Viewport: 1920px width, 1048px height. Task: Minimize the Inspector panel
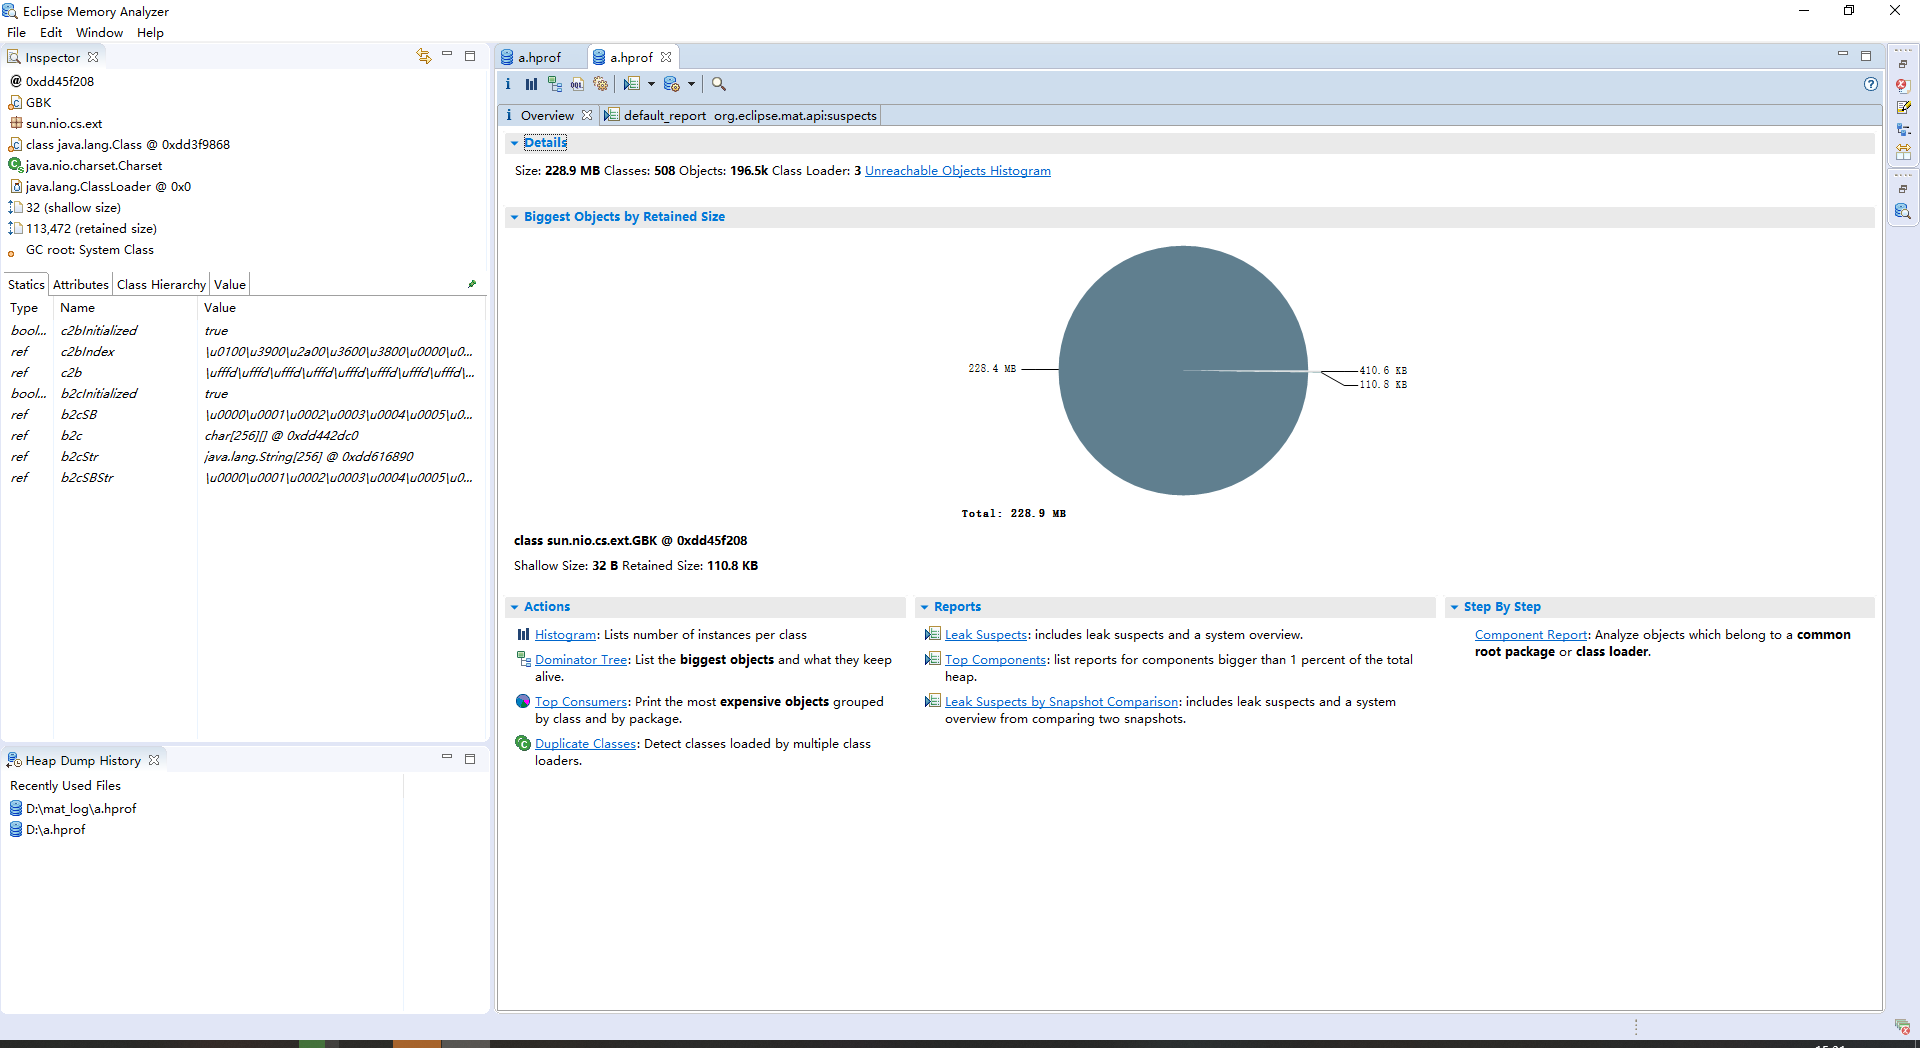[447, 54]
